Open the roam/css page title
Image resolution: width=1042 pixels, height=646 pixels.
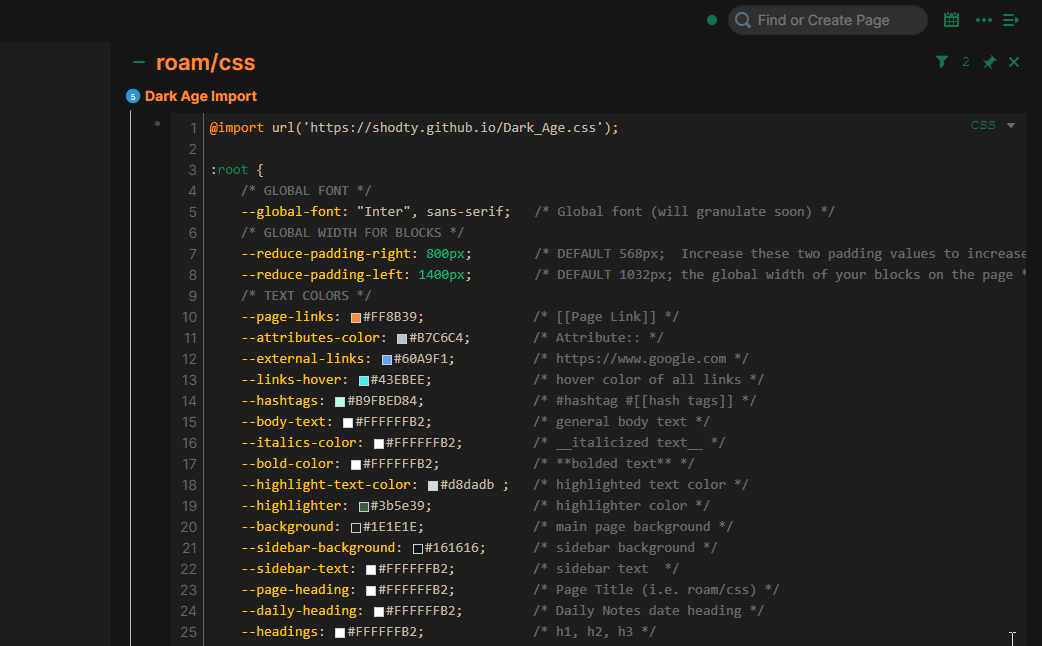click(x=206, y=63)
